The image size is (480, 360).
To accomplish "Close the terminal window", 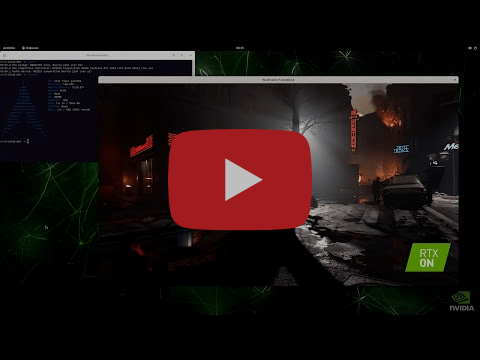I will (190, 55).
